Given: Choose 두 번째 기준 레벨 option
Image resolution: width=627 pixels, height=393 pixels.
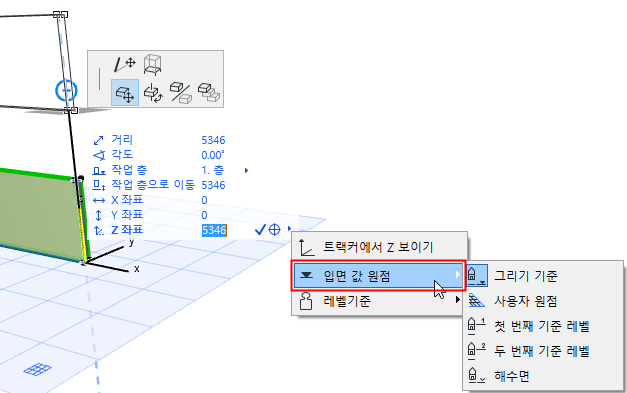Looking at the screenshot, I should tap(543, 351).
